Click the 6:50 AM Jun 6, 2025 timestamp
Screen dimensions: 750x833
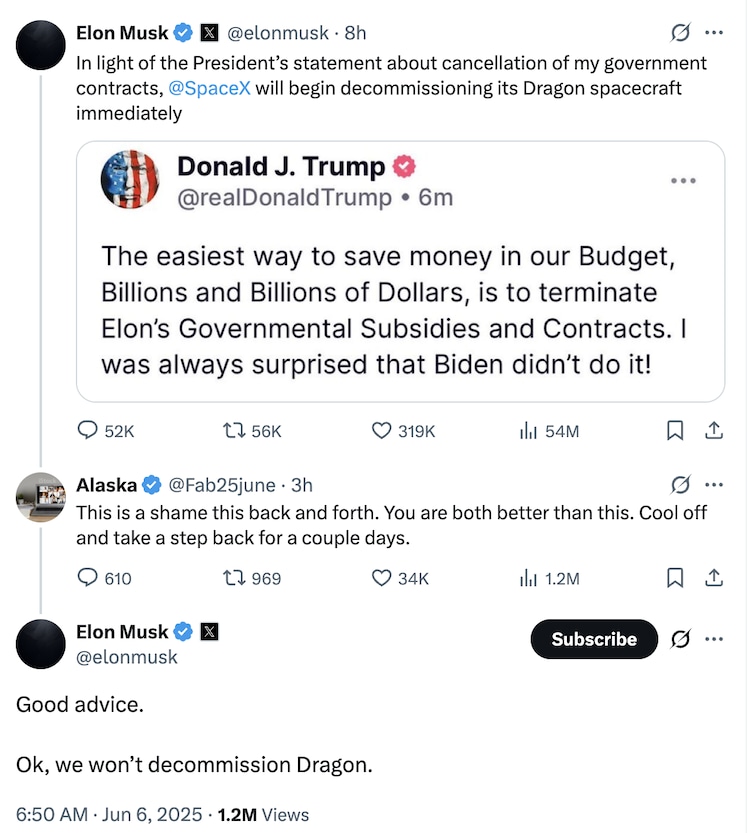pyautogui.click(x=109, y=814)
